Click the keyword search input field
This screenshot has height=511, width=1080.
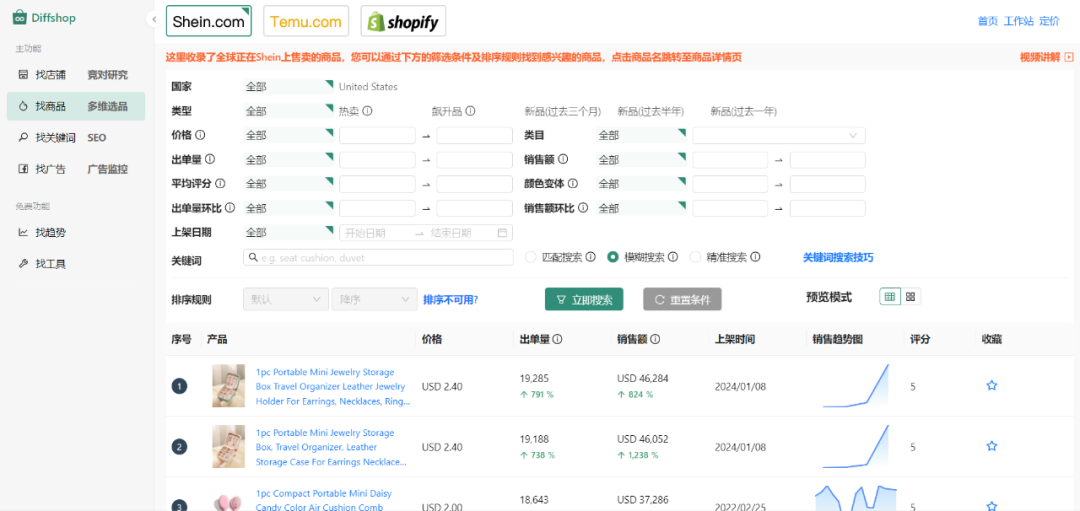(x=378, y=258)
